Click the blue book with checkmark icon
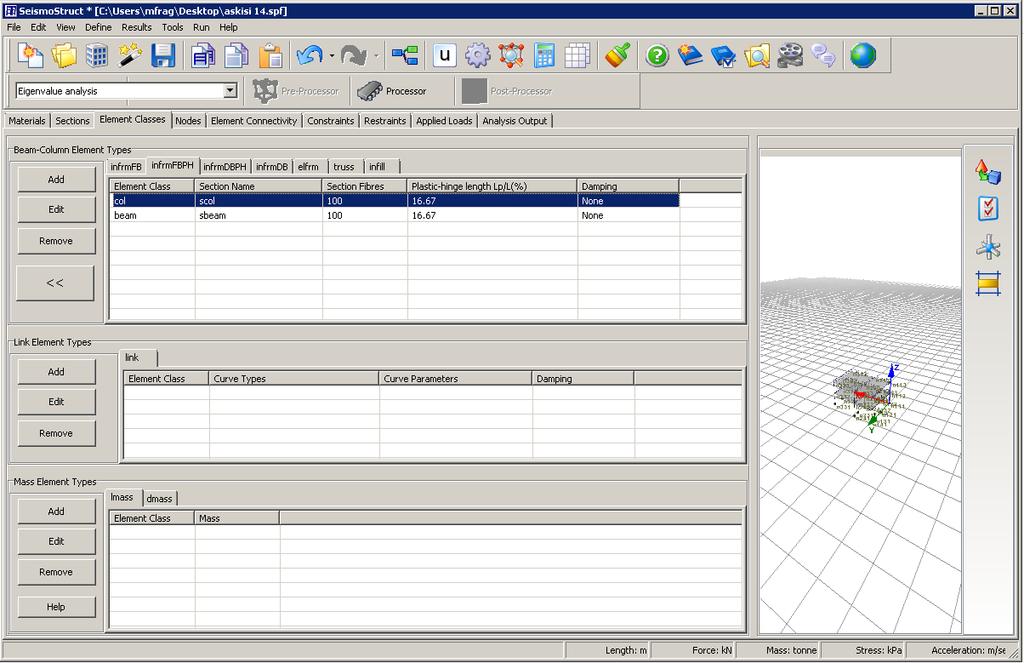 pos(724,56)
